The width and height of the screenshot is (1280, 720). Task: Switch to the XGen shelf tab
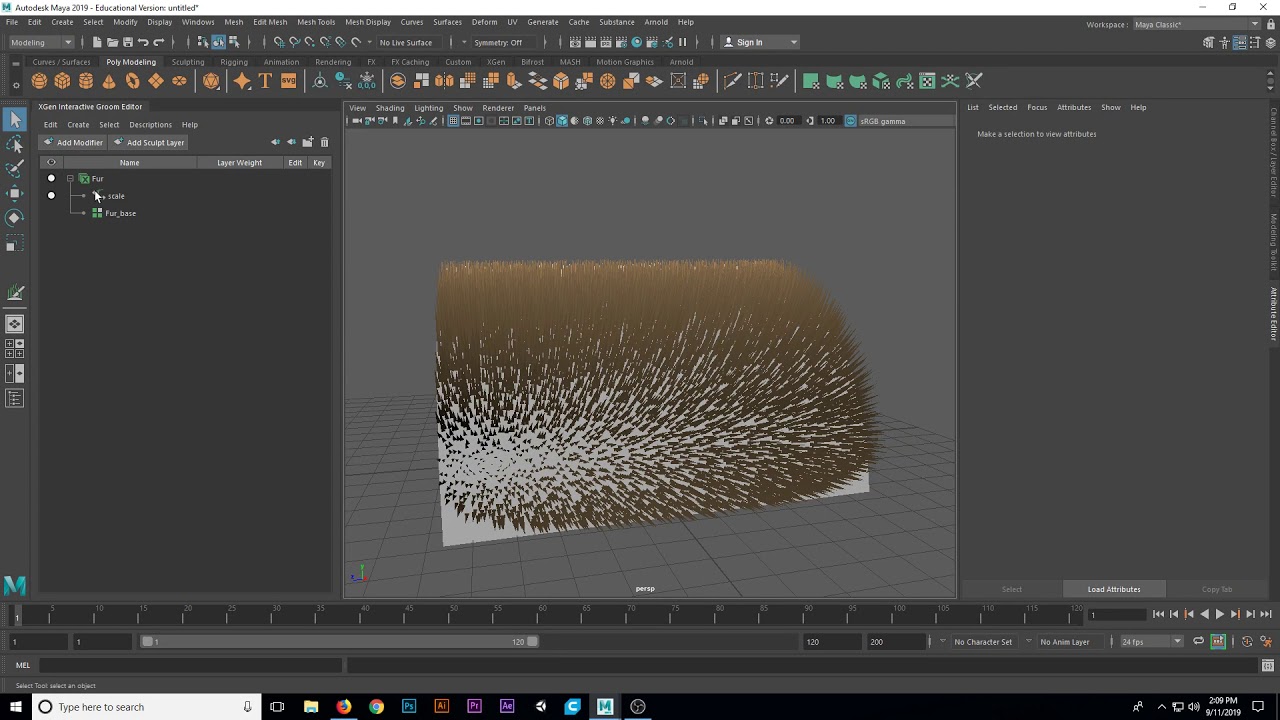tap(496, 62)
